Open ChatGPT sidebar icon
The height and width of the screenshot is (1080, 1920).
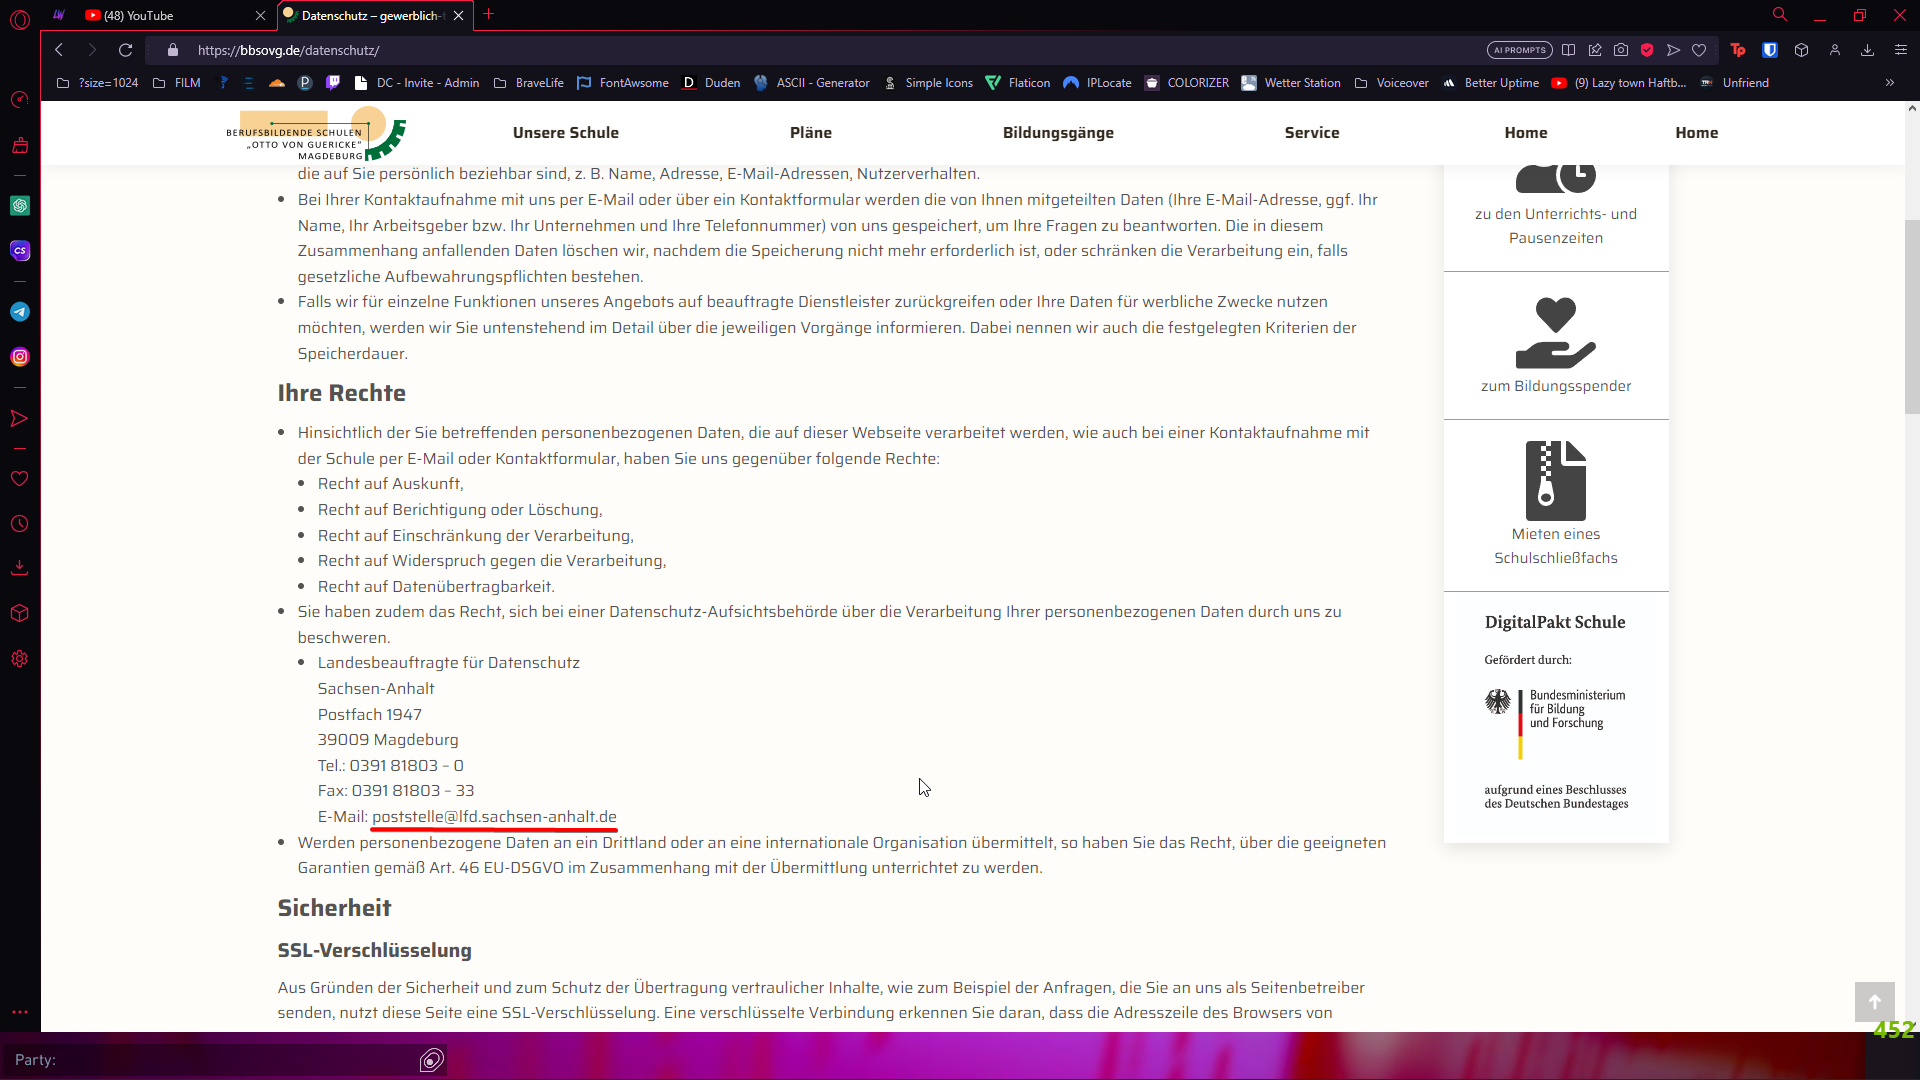(20, 206)
